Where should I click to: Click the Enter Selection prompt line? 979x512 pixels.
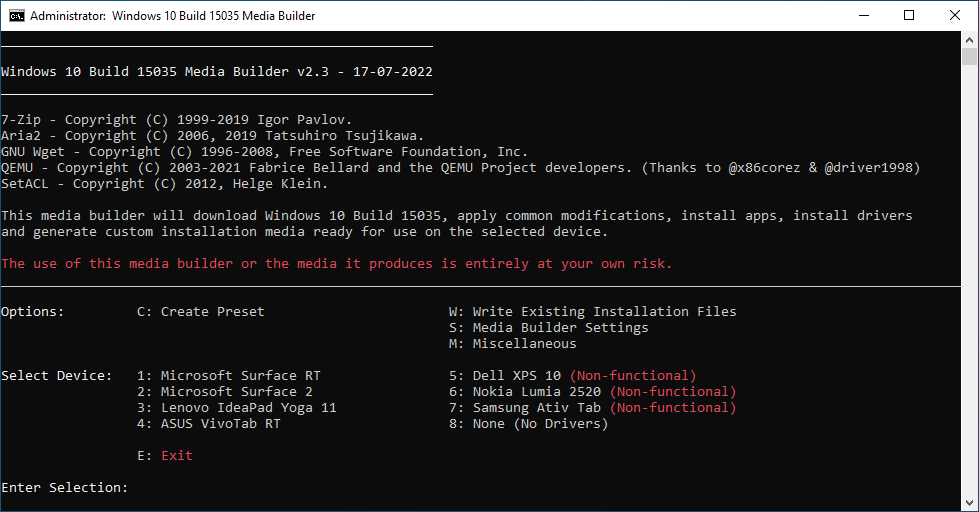(65, 487)
